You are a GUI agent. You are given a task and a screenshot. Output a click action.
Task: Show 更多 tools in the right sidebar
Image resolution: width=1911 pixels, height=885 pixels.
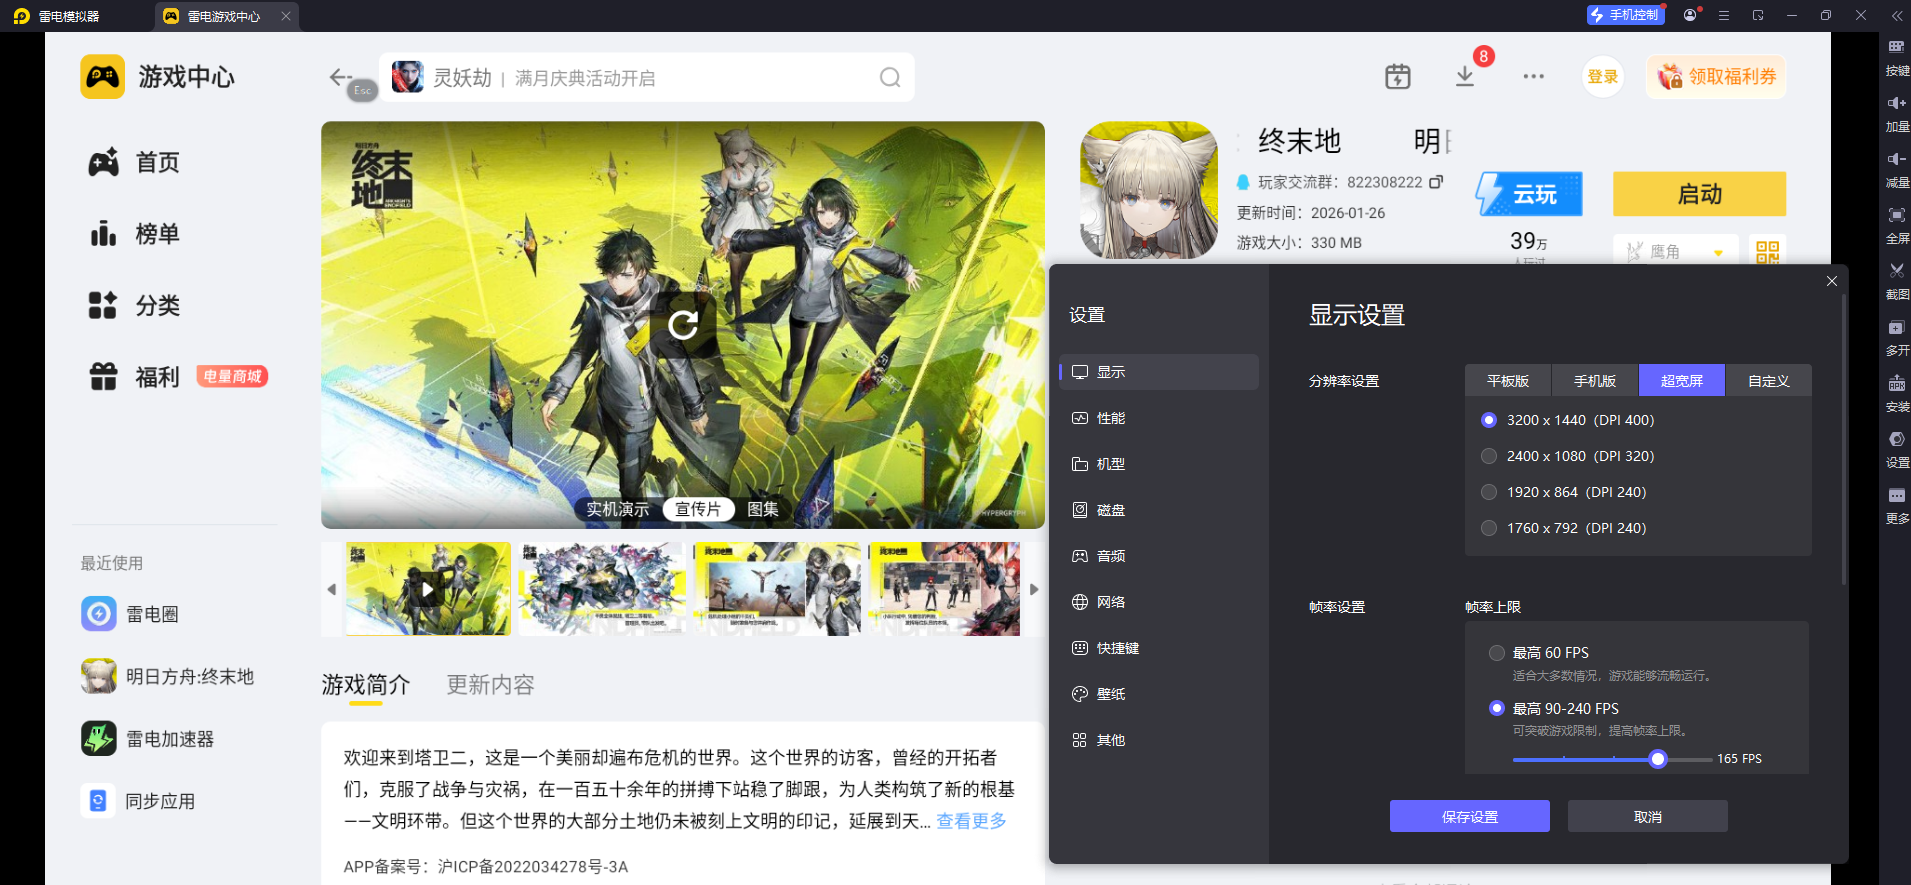click(x=1896, y=505)
